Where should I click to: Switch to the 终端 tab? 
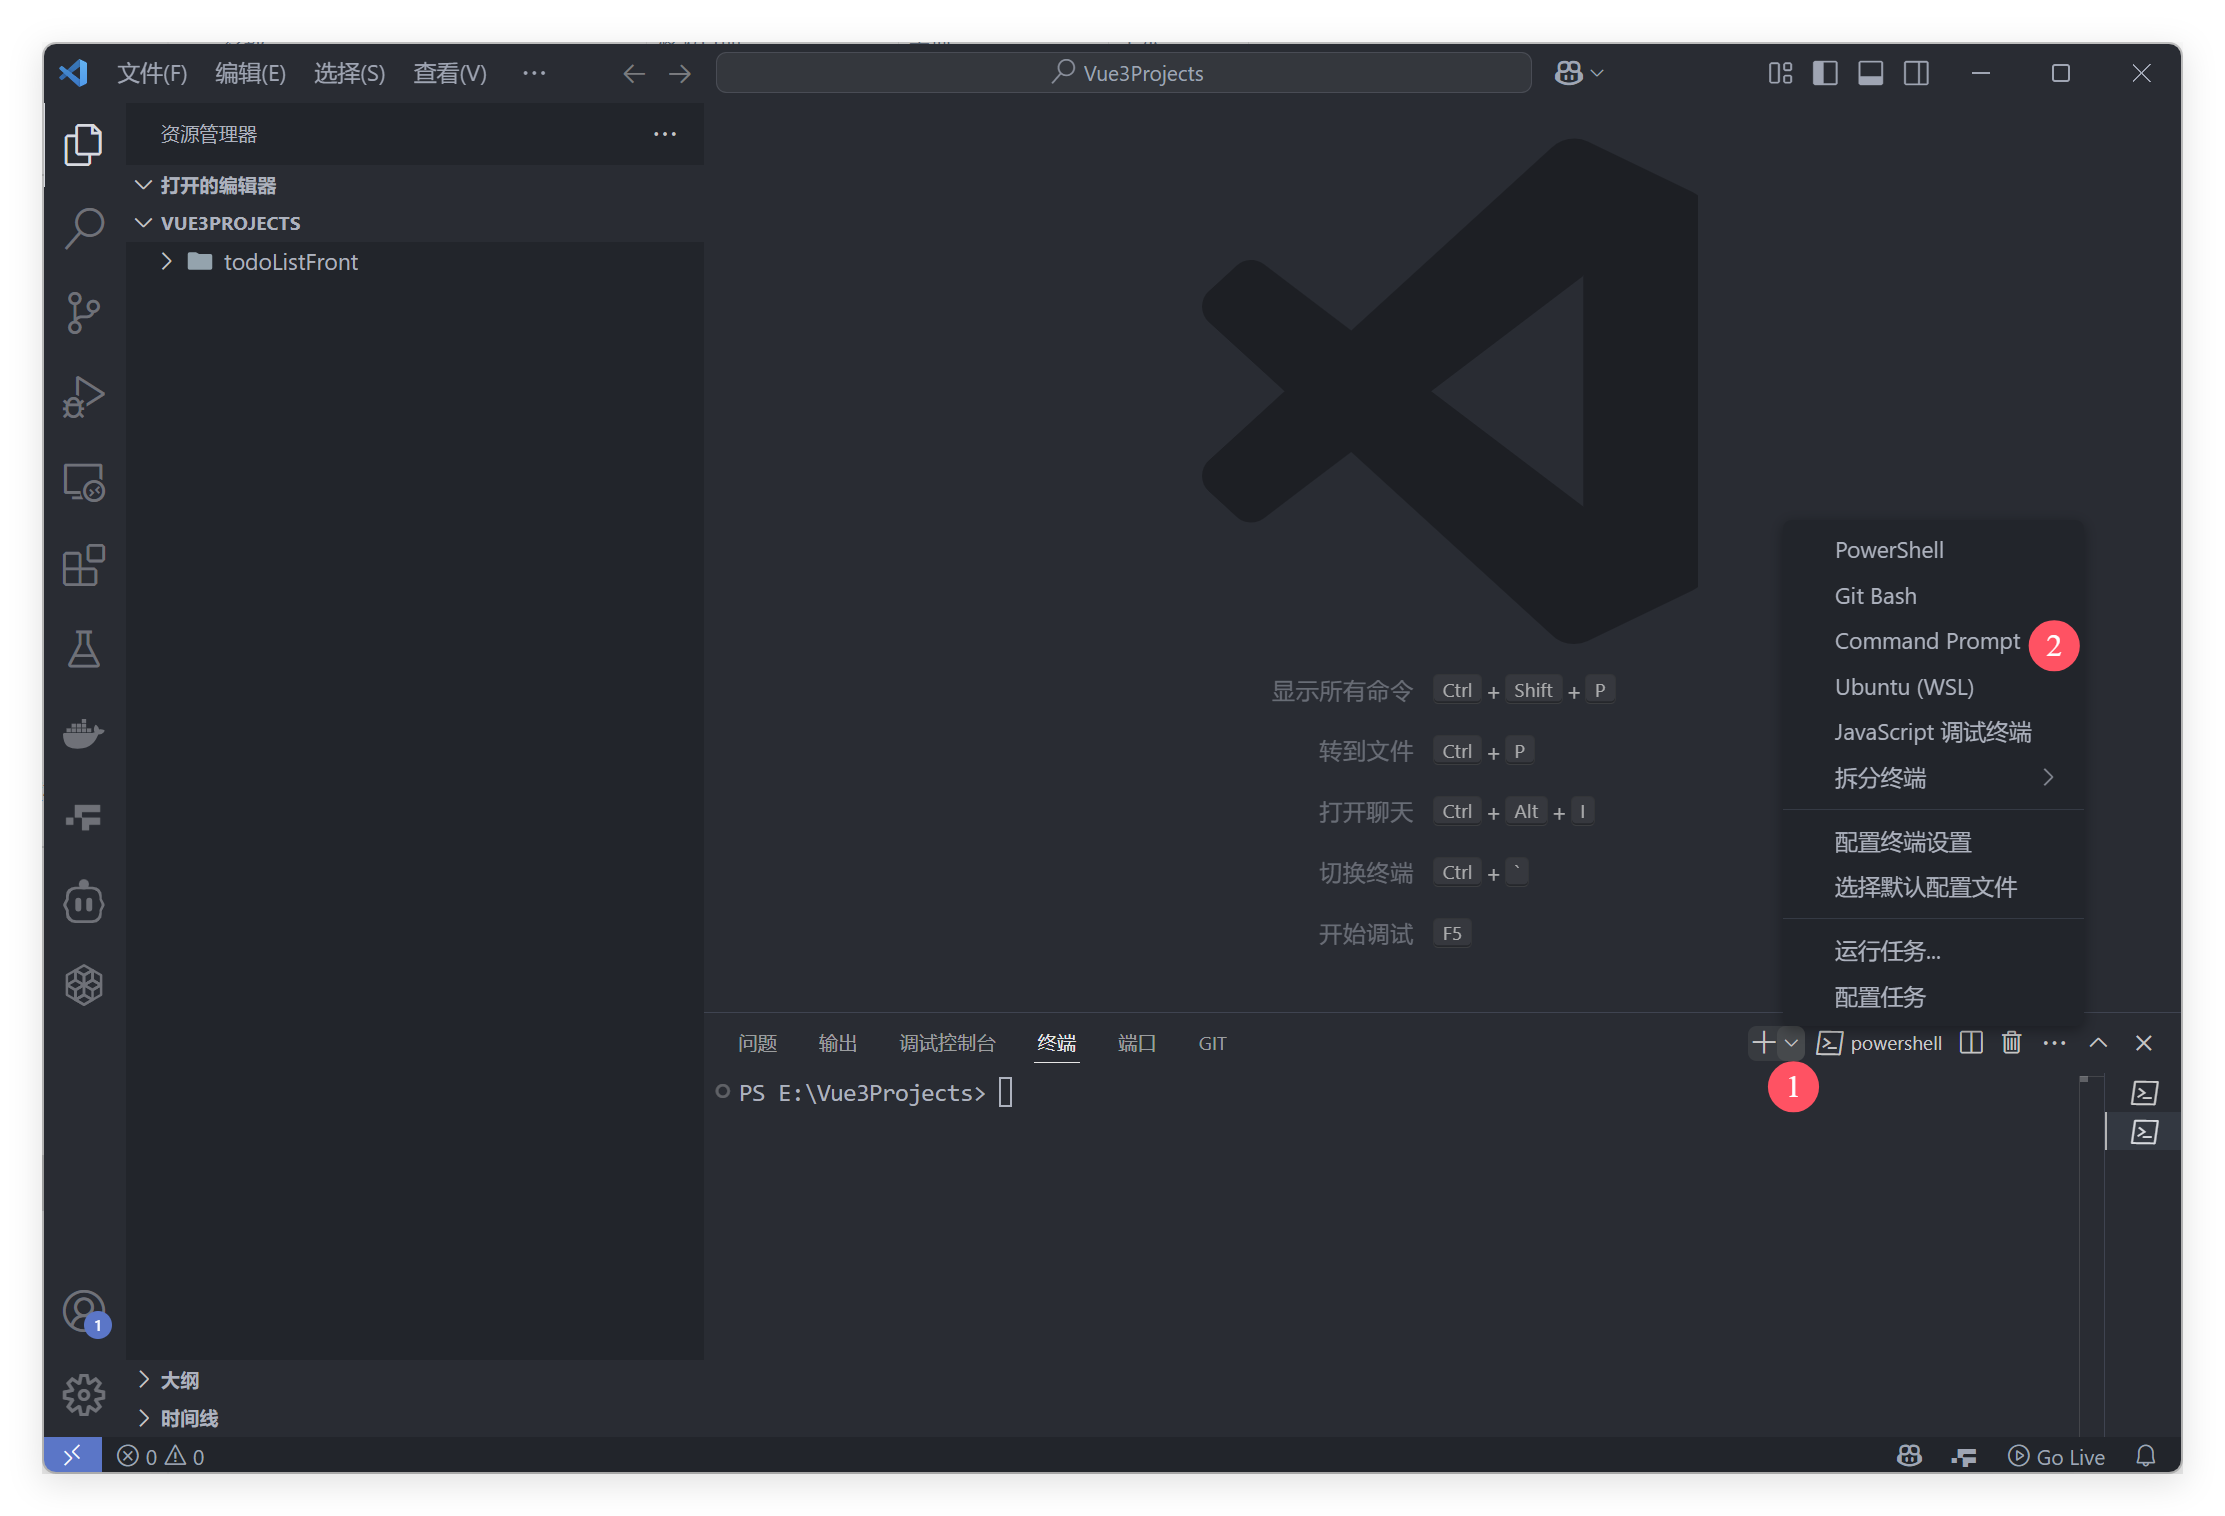click(1057, 1043)
